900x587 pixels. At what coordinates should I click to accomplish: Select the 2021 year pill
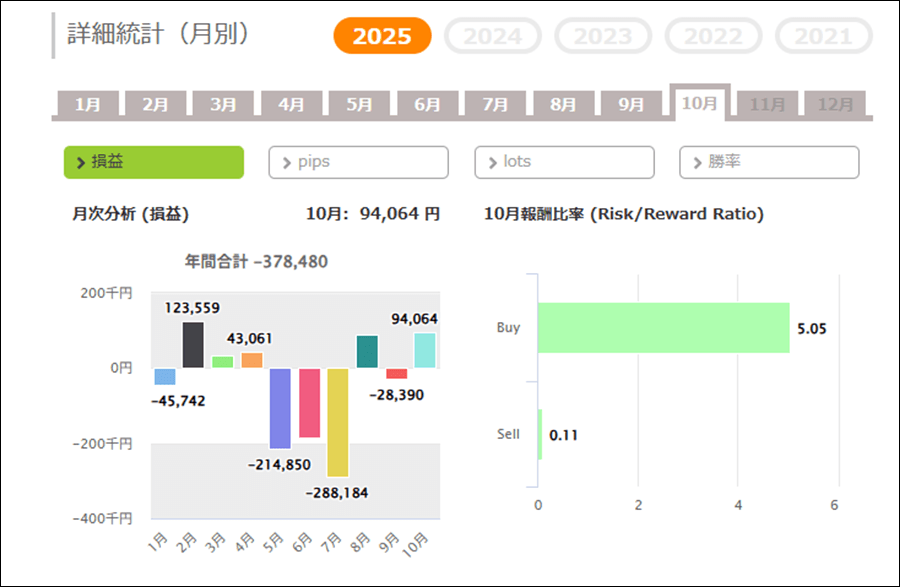click(x=823, y=36)
